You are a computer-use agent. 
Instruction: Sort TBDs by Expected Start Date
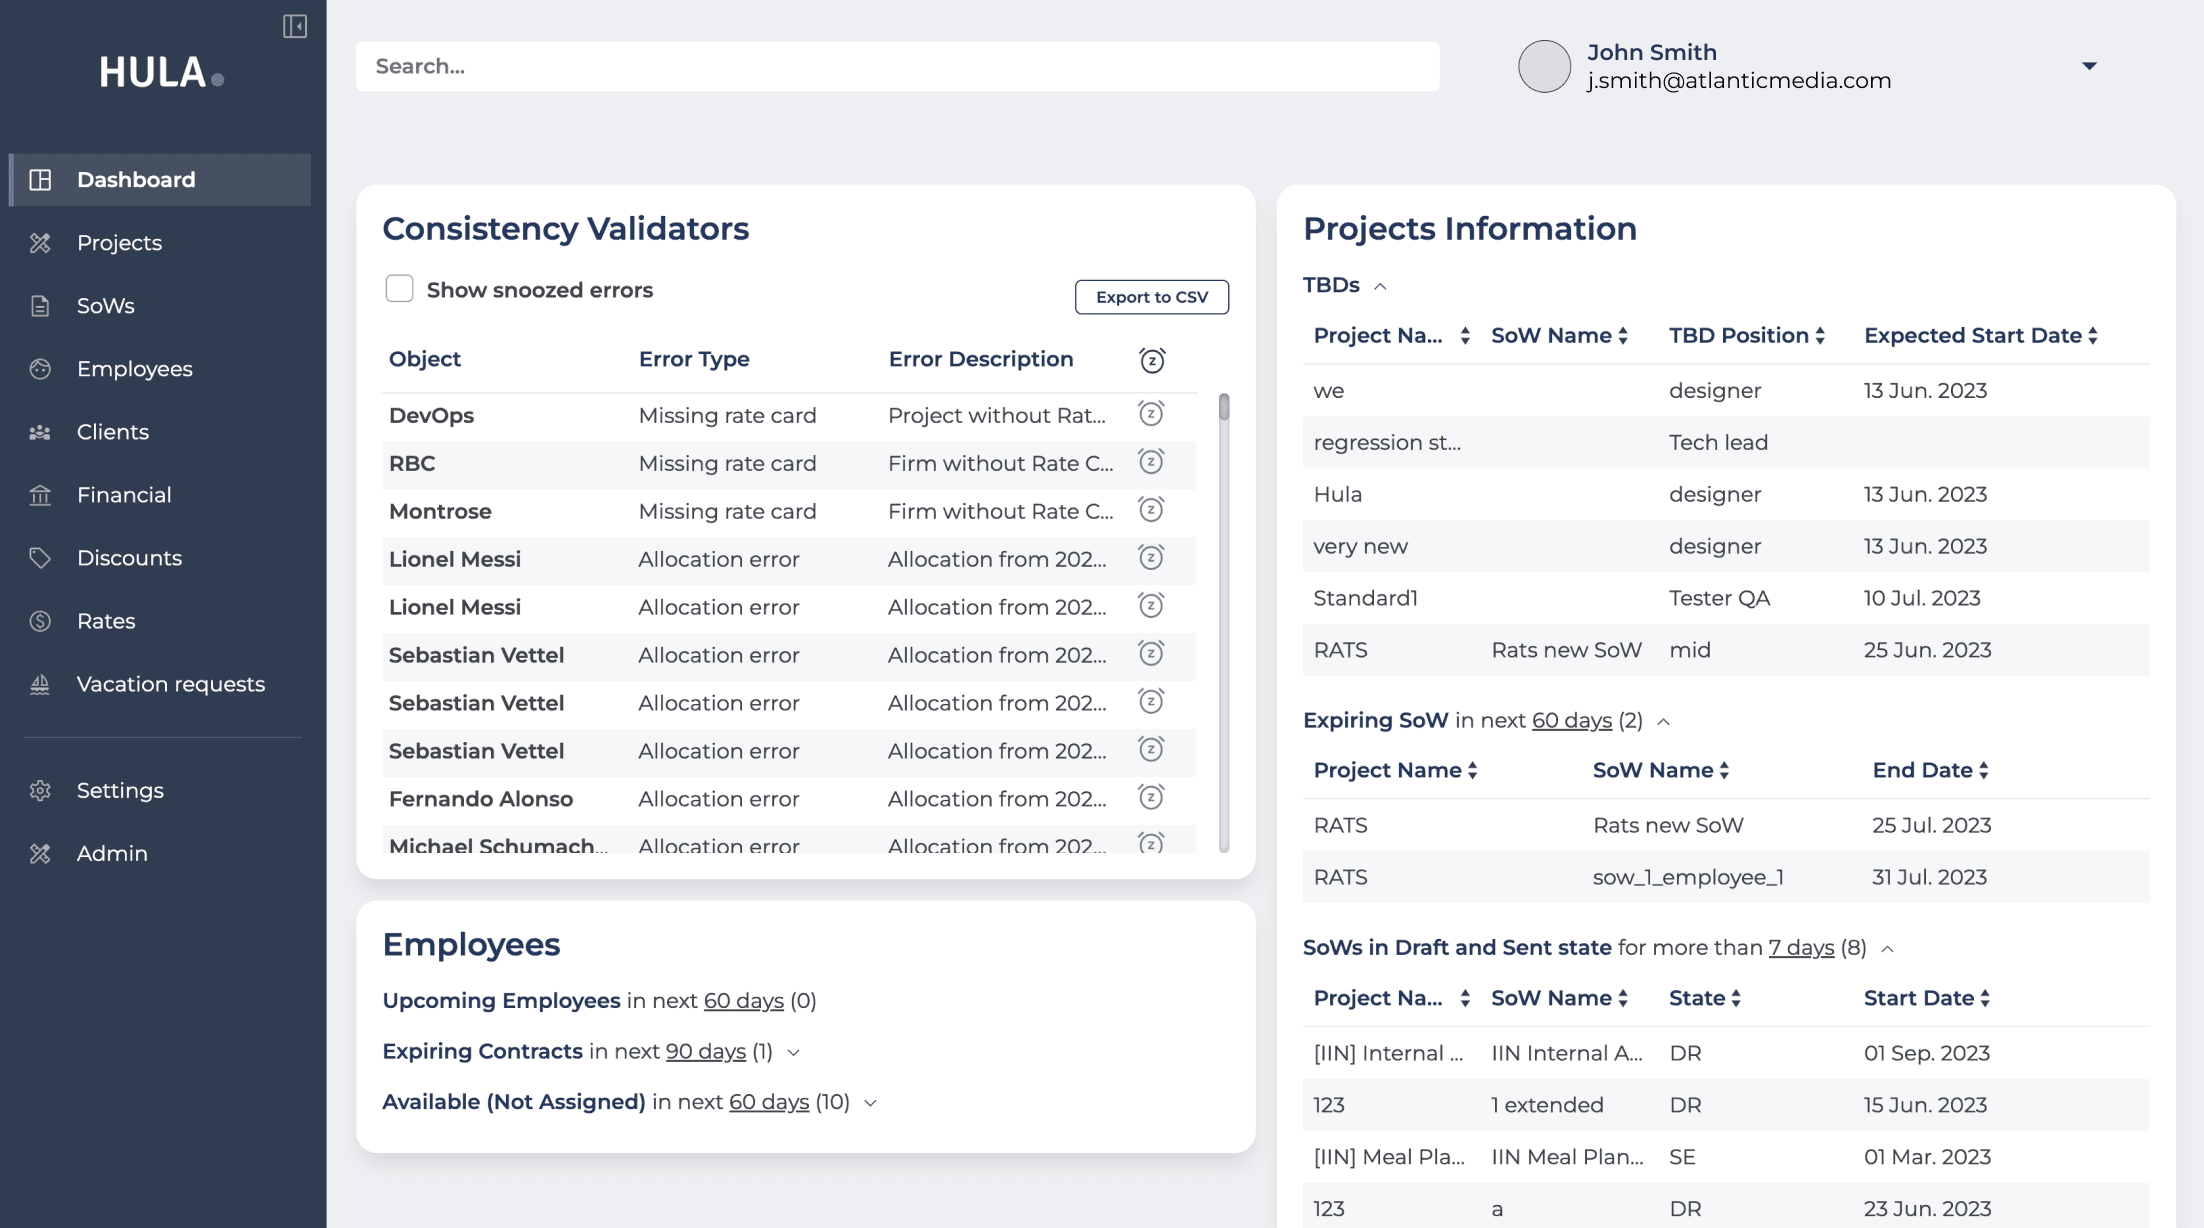pos(2092,336)
